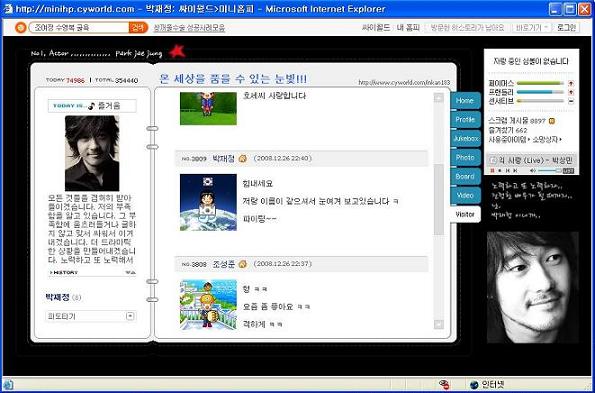The image size is (595, 393).
Task: Adjust the music player volume slider
Action: pos(549,171)
